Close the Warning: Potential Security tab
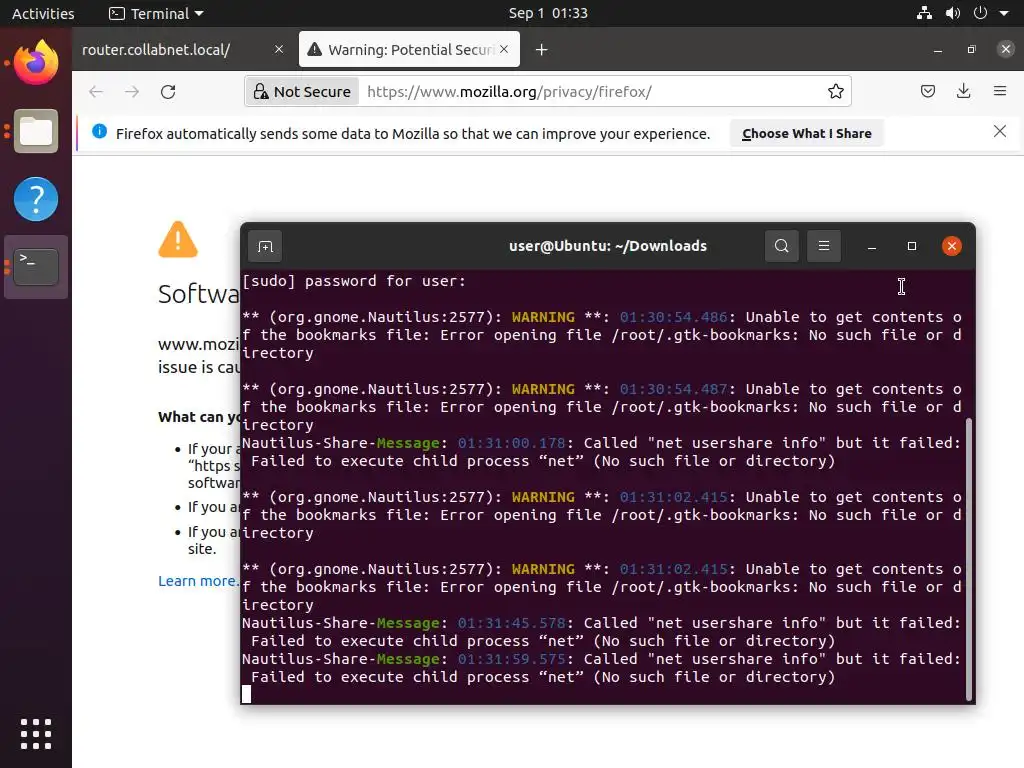This screenshot has width=1024, height=768. [504, 50]
